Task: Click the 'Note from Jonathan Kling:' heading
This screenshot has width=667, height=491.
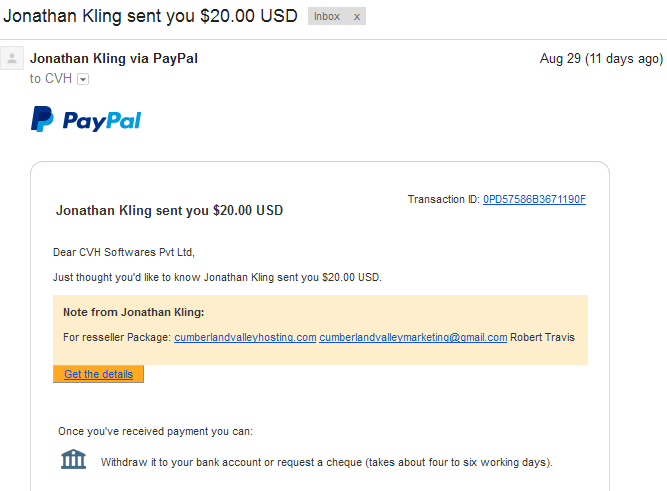Action: [x=133, y=312]
